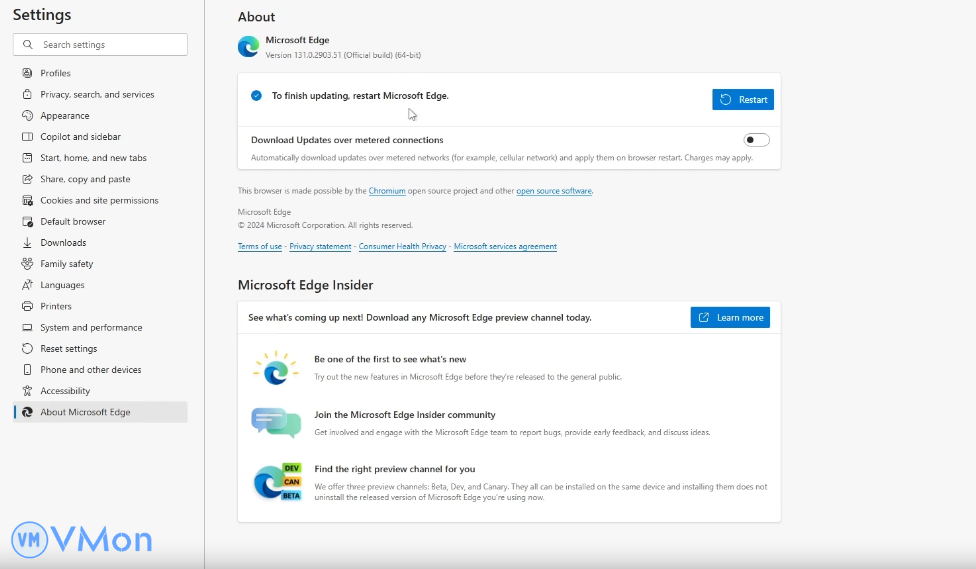
Task: Go to System and performance settings
Action: click(x=91, y=328)
